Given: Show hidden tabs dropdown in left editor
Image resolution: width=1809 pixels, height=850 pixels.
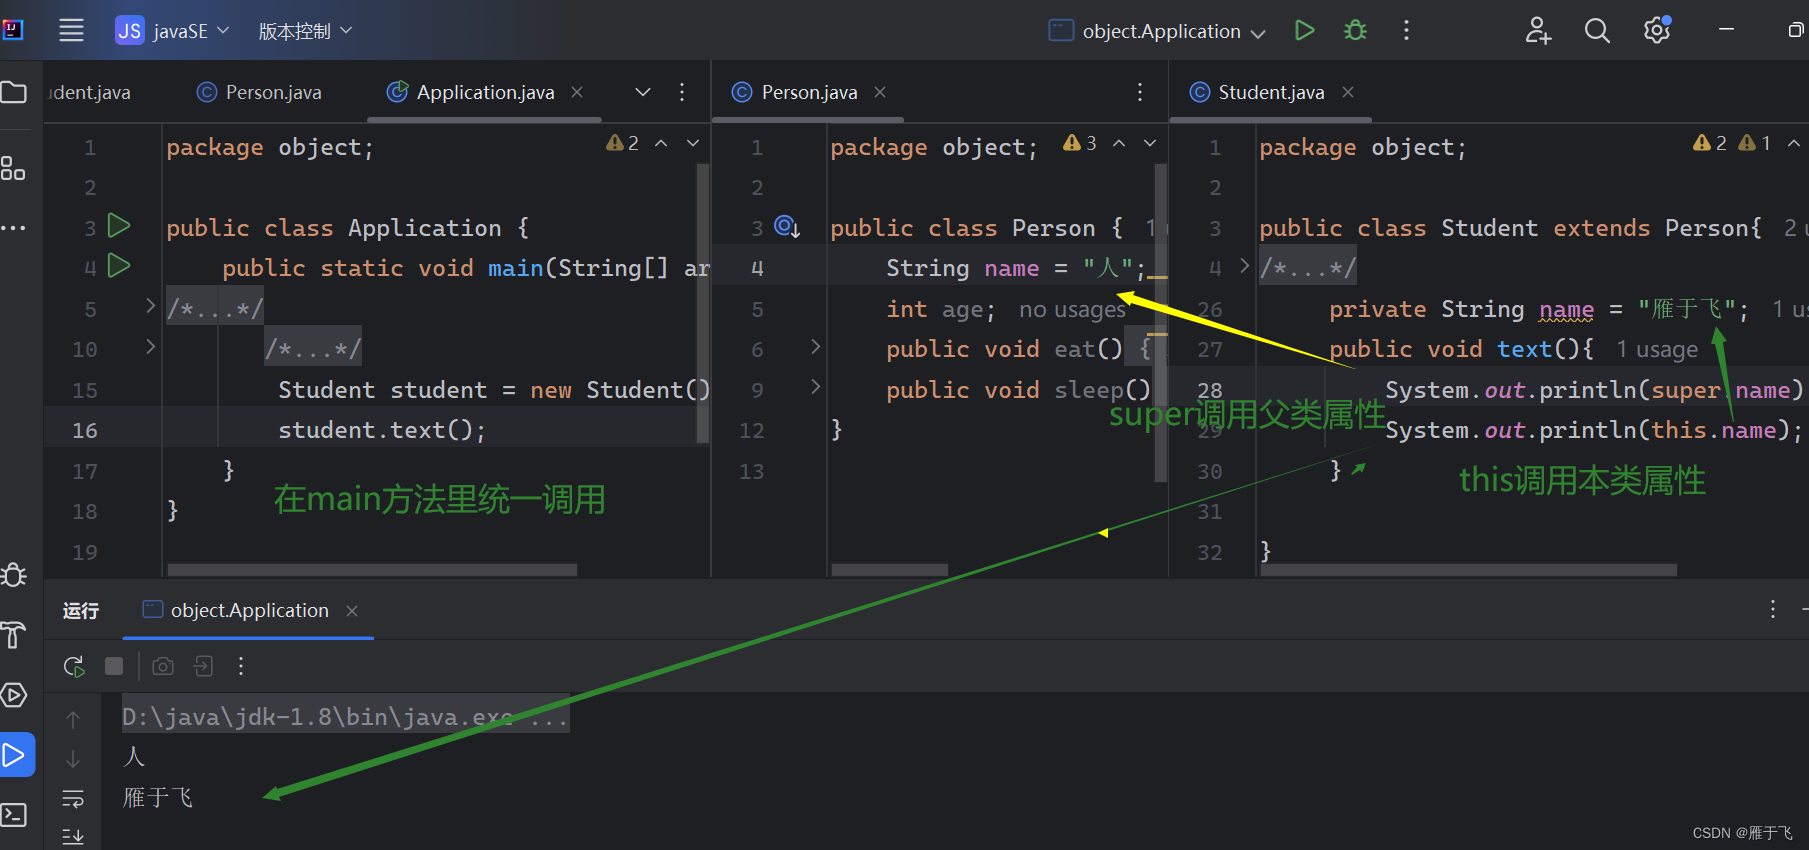Looking at the screenshot, I should point(643,92).
